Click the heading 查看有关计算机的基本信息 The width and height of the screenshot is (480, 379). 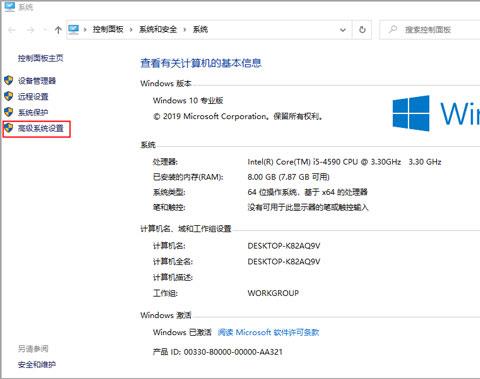coord(201,63)
